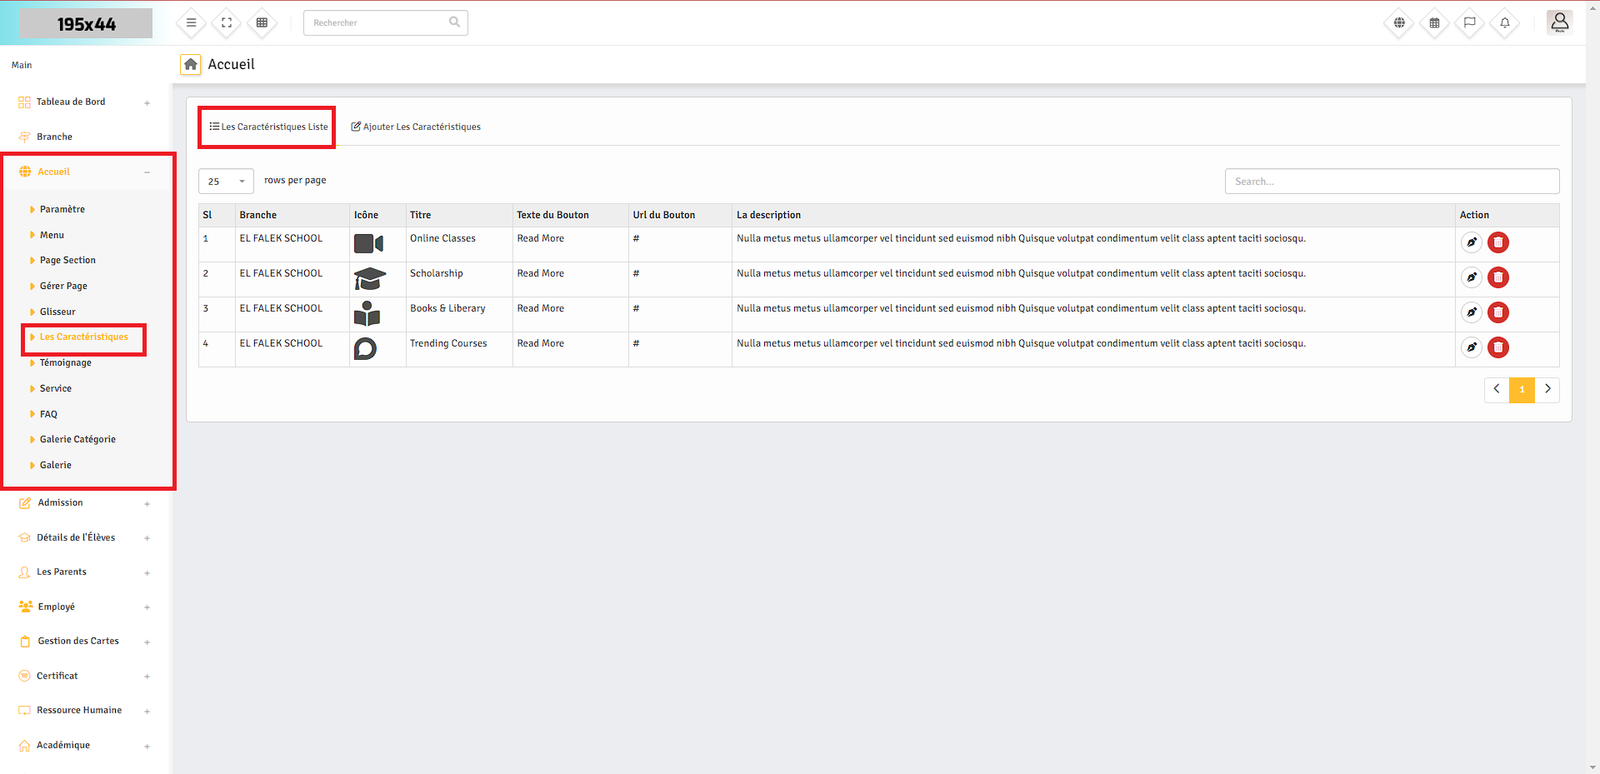Click the hamburger menu toggle icon
This screenshot has height=774, width=1600.
click(191, 23)
